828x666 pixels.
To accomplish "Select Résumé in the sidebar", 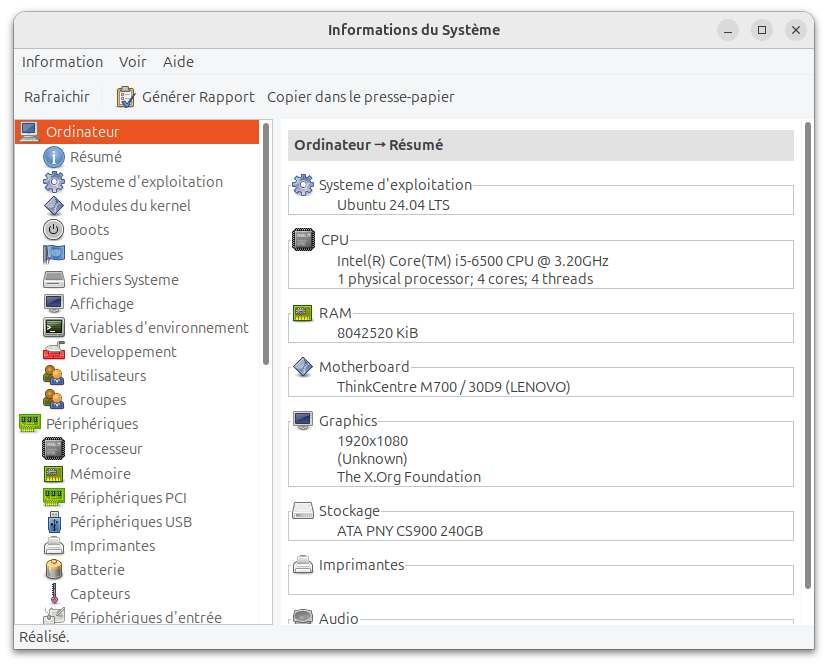I will 96,157.
